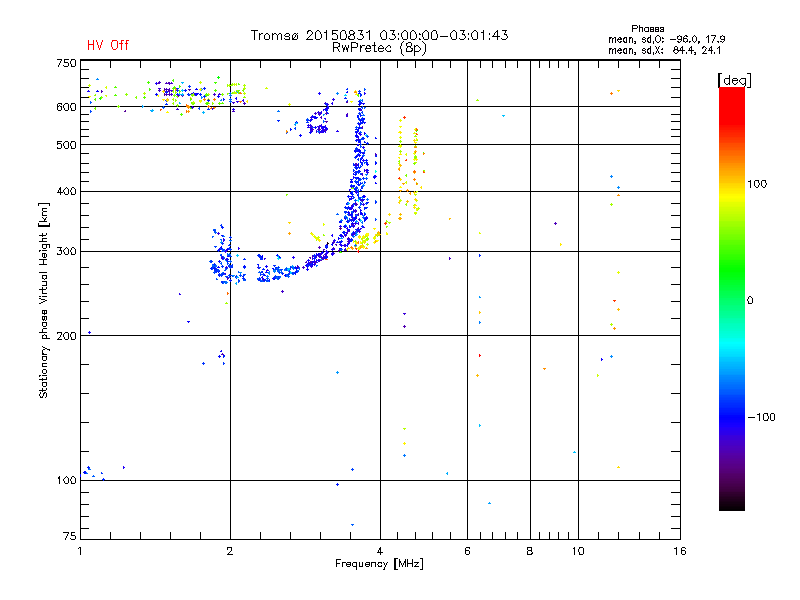Click the 200 y-axis label
Screen dimensions: 800x600
click(x=66, y=336)
